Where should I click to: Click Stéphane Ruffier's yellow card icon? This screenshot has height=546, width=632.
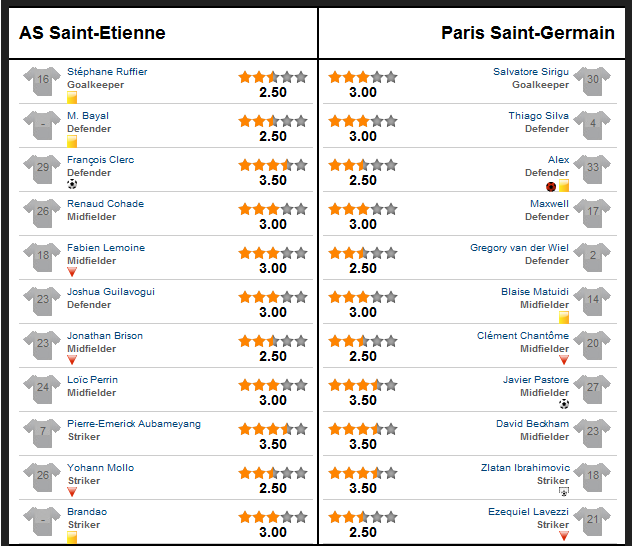[72, 98]
